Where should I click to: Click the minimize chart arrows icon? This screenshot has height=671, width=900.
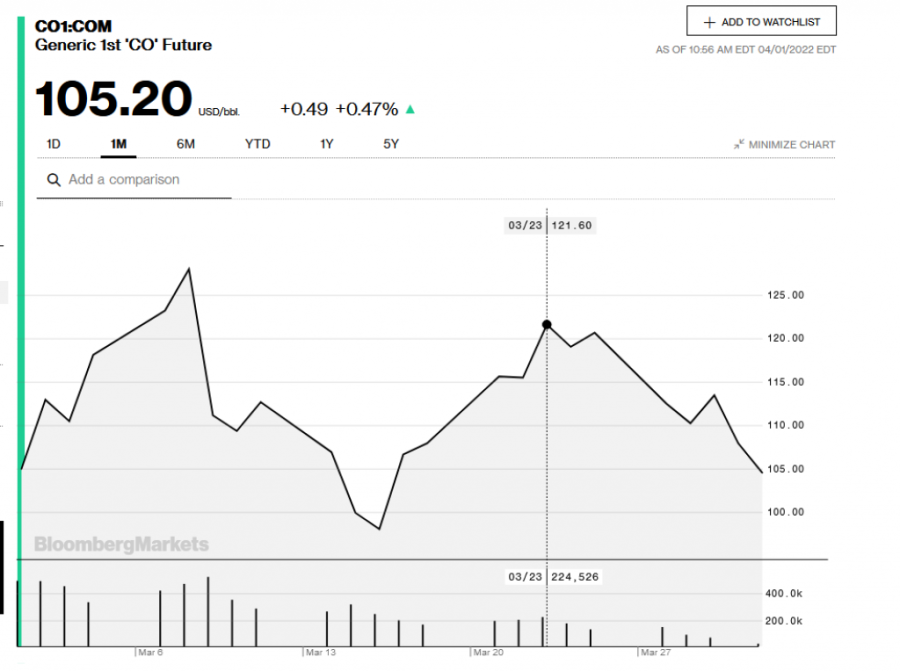[739, 145]
